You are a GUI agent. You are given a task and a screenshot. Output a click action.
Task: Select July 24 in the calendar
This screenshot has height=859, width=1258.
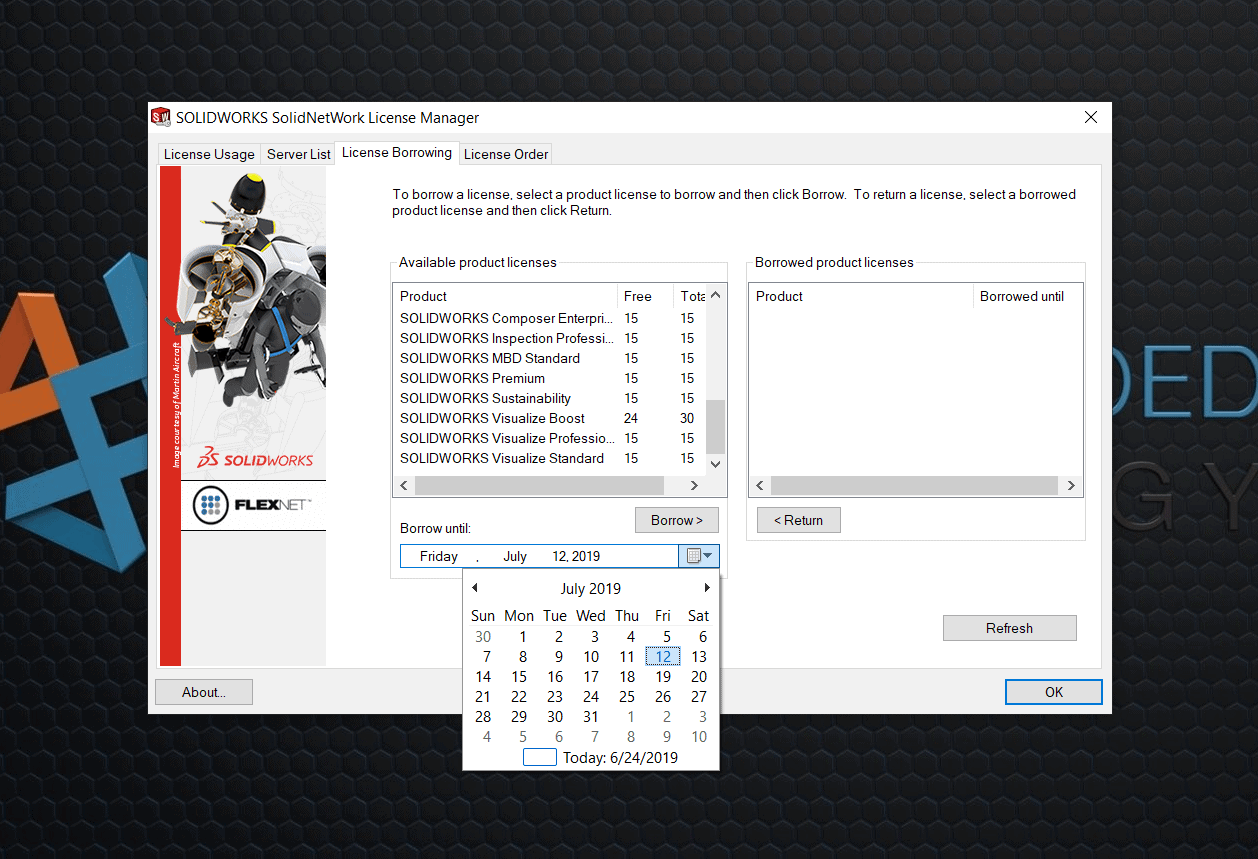point(591,697)
